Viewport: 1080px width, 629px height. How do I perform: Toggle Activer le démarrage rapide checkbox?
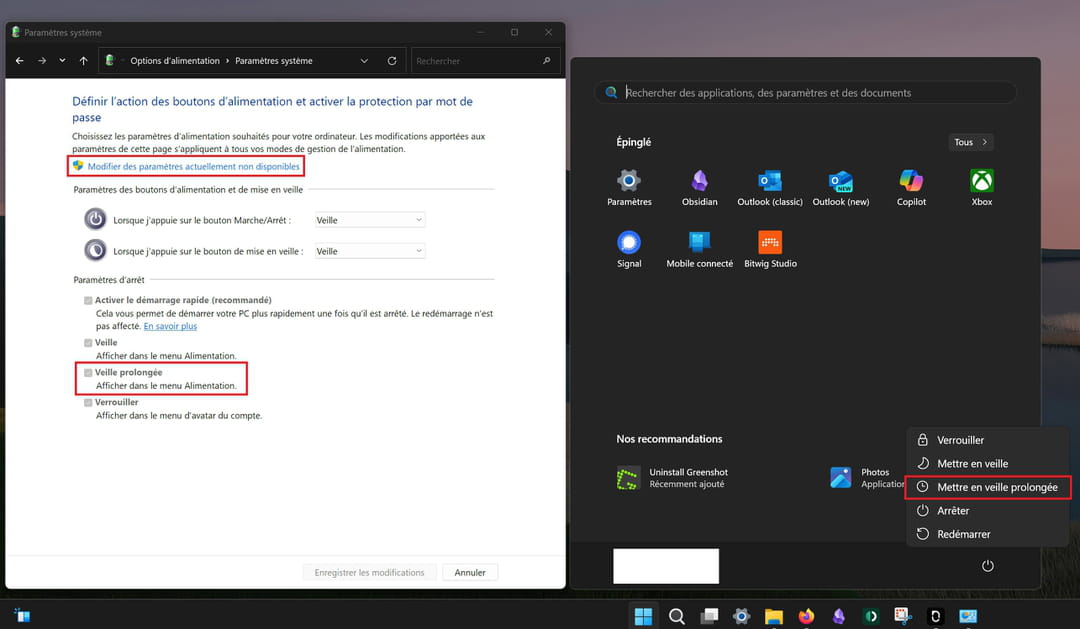(88, 300)
